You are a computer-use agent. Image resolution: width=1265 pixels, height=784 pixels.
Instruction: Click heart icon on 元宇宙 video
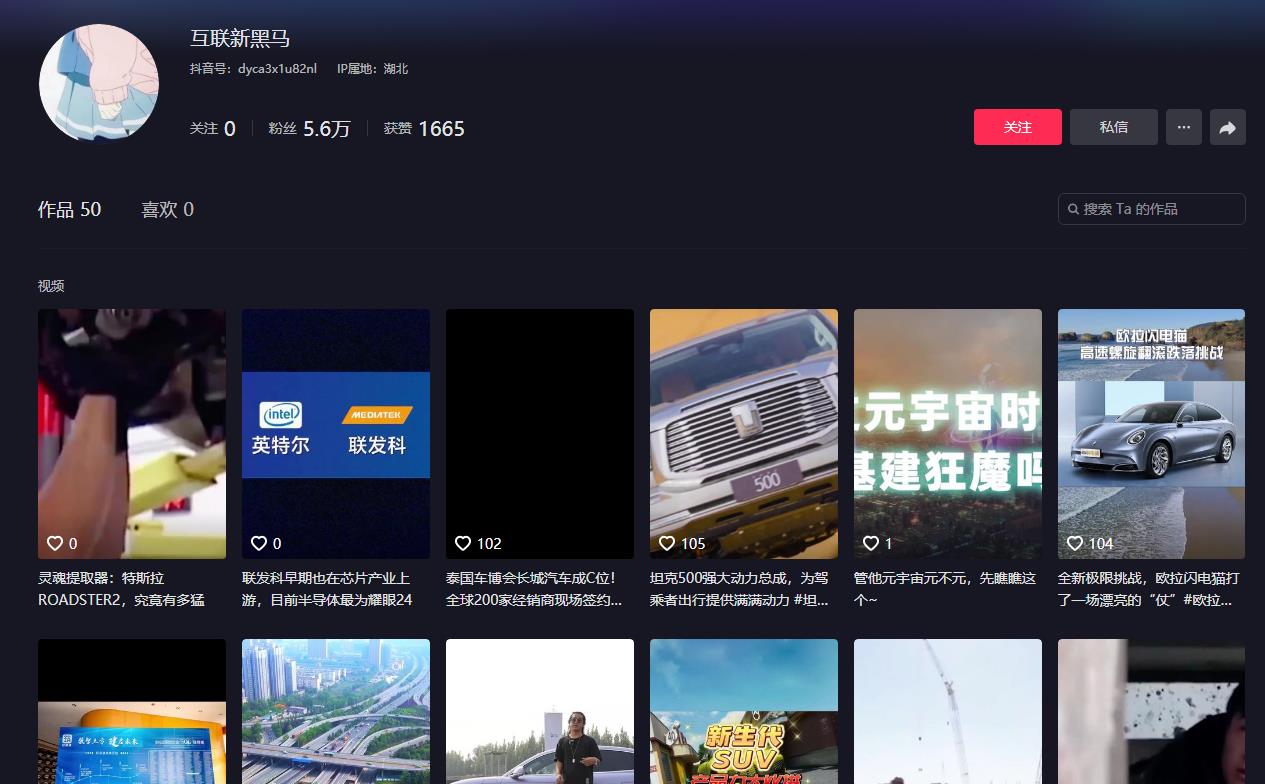point(871,543)
